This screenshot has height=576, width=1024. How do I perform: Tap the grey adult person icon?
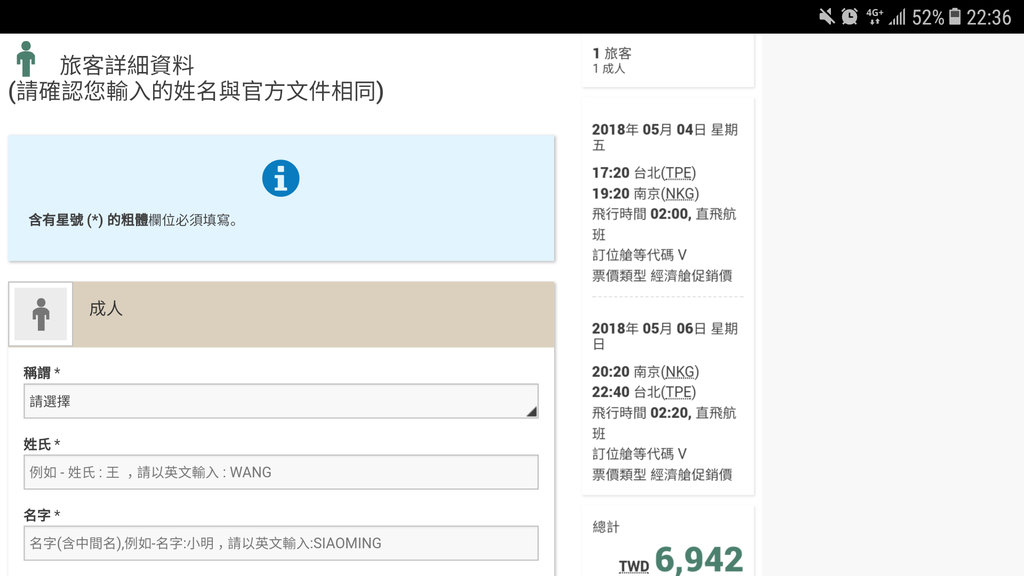click(40, 314)
